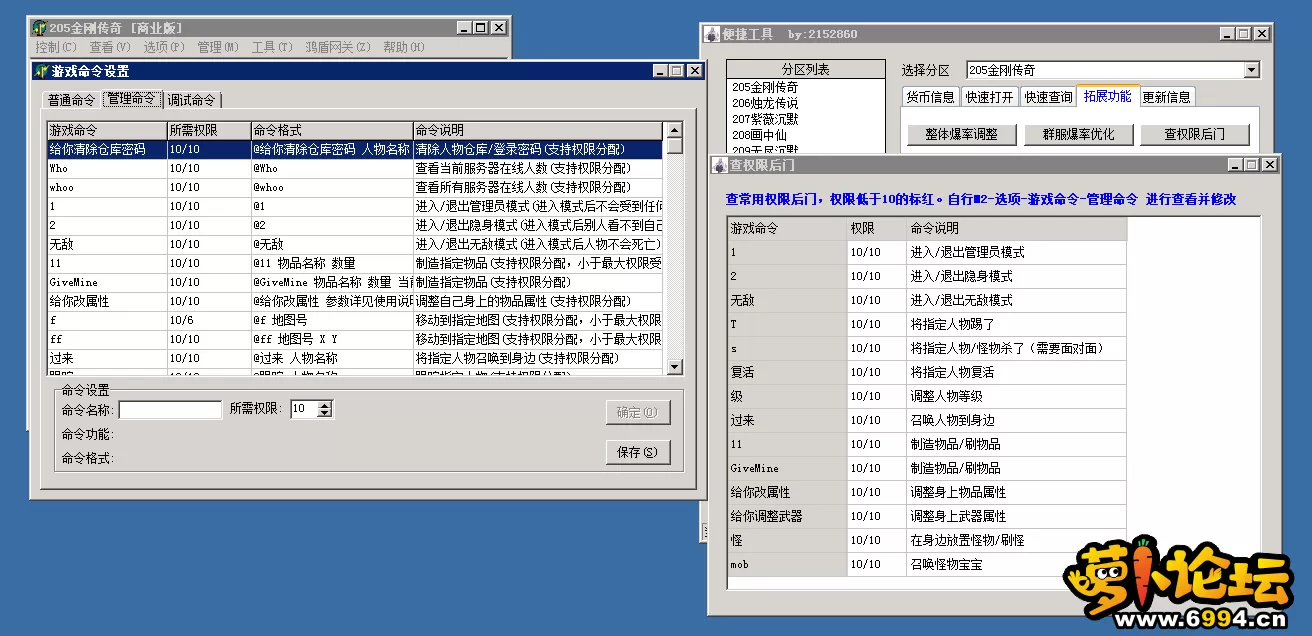Image resolution: width=1312 pixels, height=636 pixels.
Task: Click the 205金刚传奇 main window title icon
Action: 39,28
